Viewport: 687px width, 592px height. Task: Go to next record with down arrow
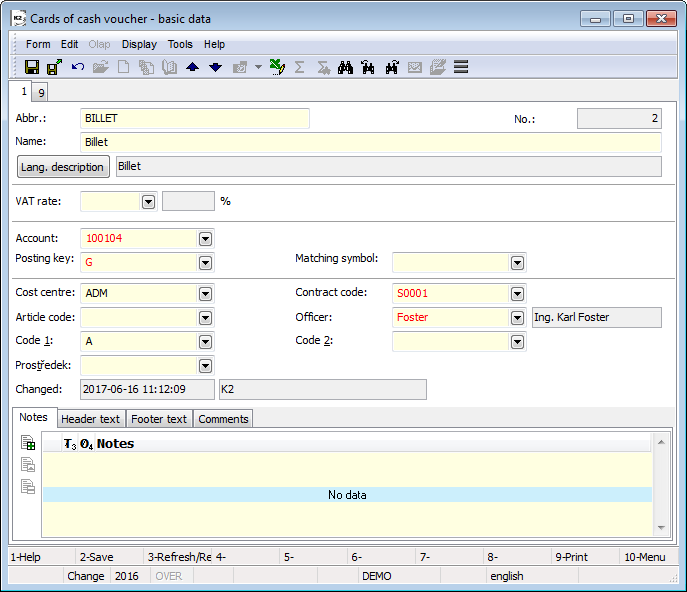pyautogui.click(x=215, y=67)
